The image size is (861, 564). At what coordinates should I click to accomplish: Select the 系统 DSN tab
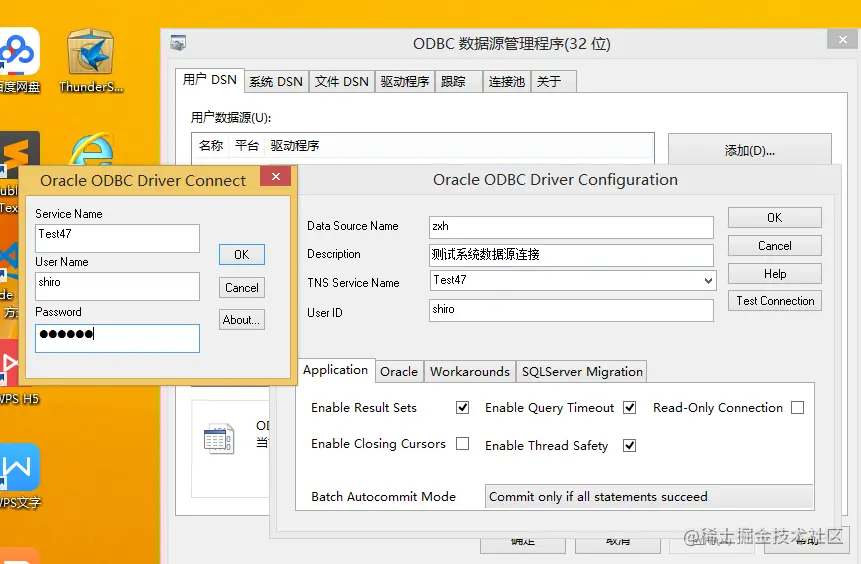pyautogui.click(x=276, y=82)
